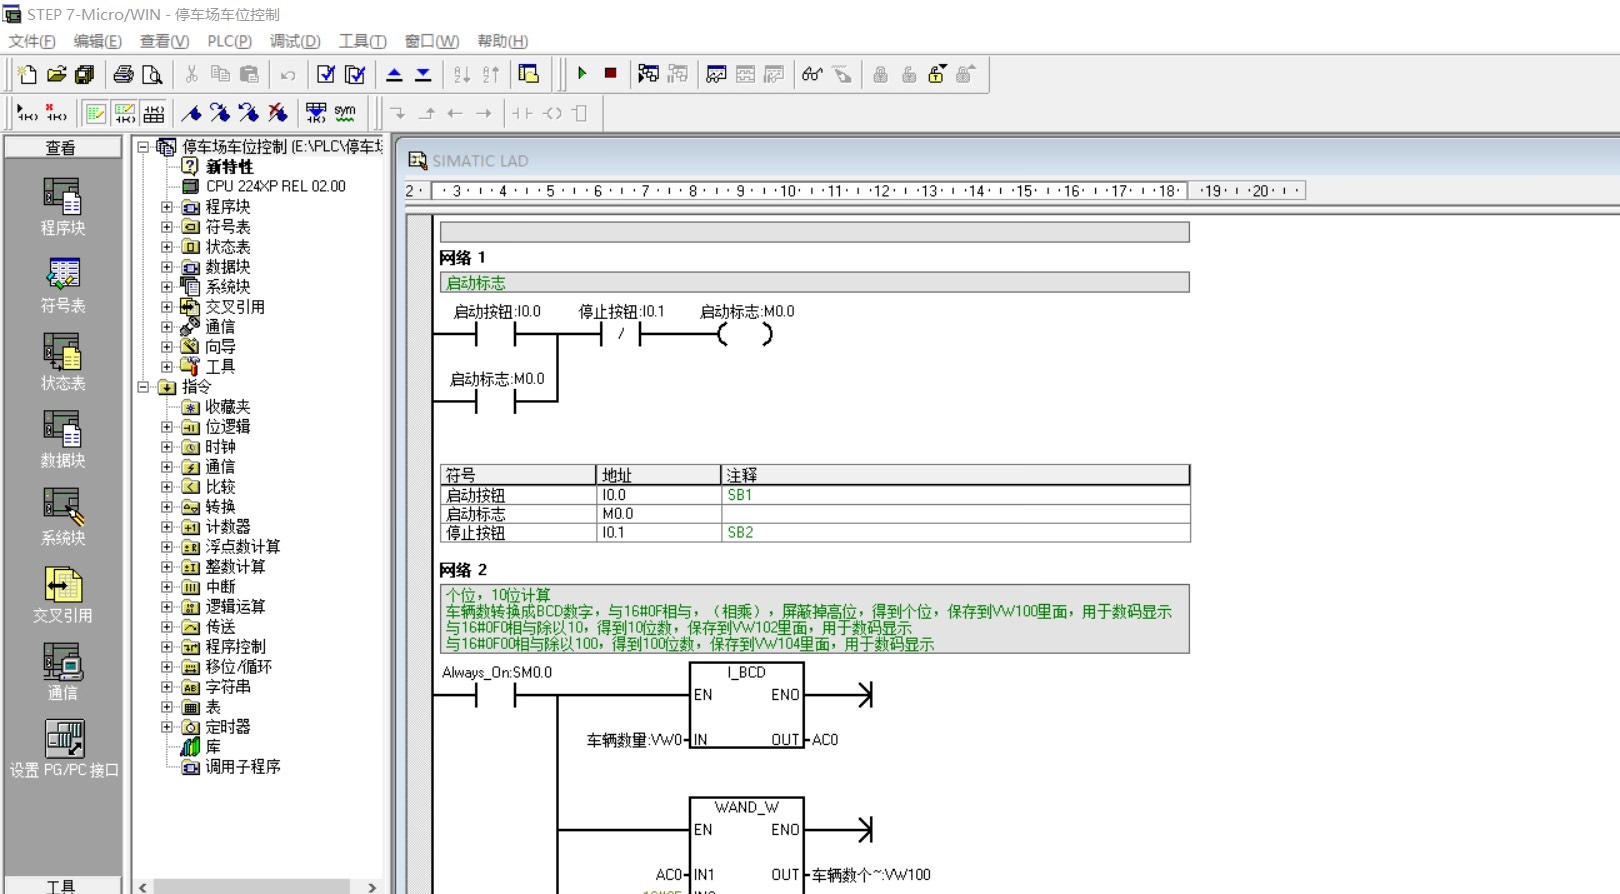Compile the current block icon
Viewport: 1620px width, 894px height.
[x=326, y=74]
